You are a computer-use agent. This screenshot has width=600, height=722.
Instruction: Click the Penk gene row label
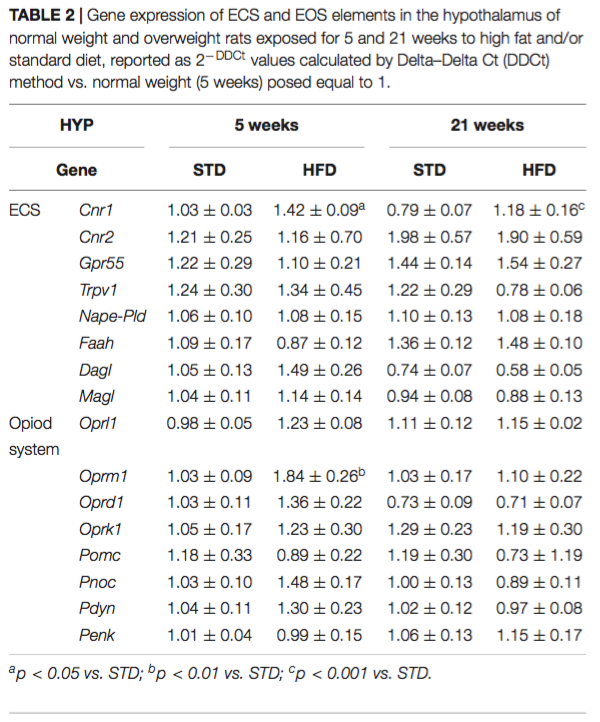click(97, 635)
